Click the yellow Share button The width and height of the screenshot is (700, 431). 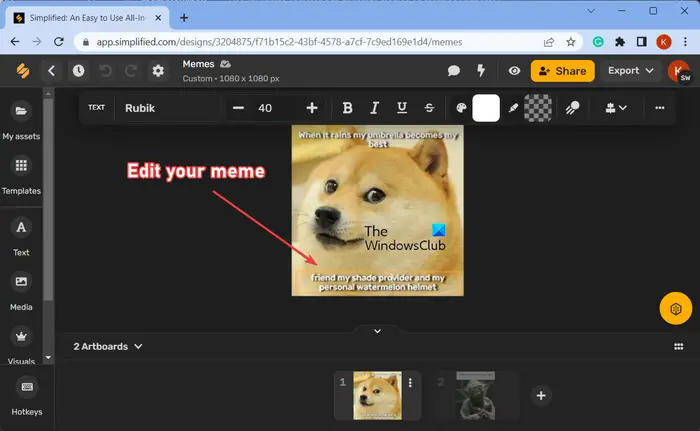click(562, 71)
